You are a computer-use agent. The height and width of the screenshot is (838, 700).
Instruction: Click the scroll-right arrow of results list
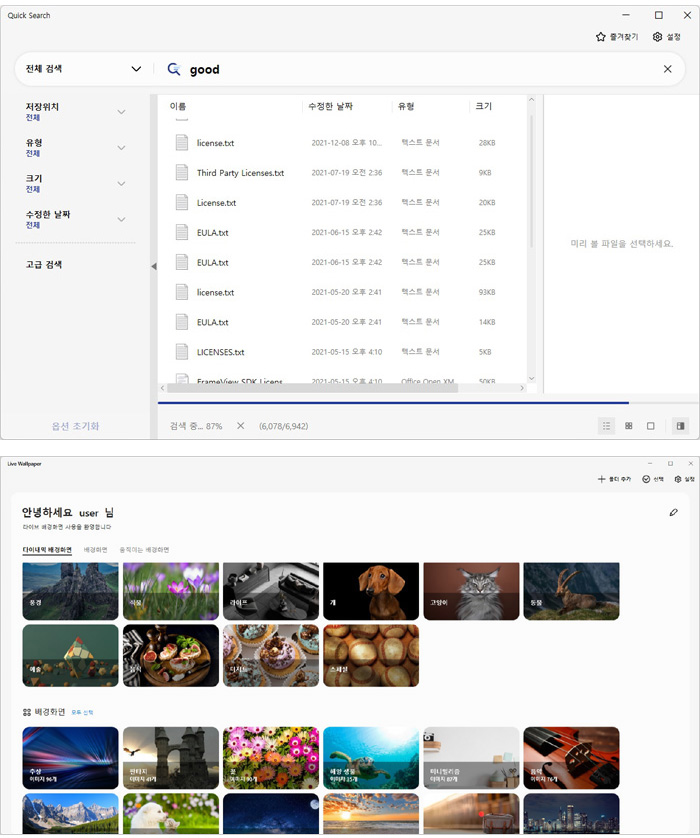tap(522, 388)
